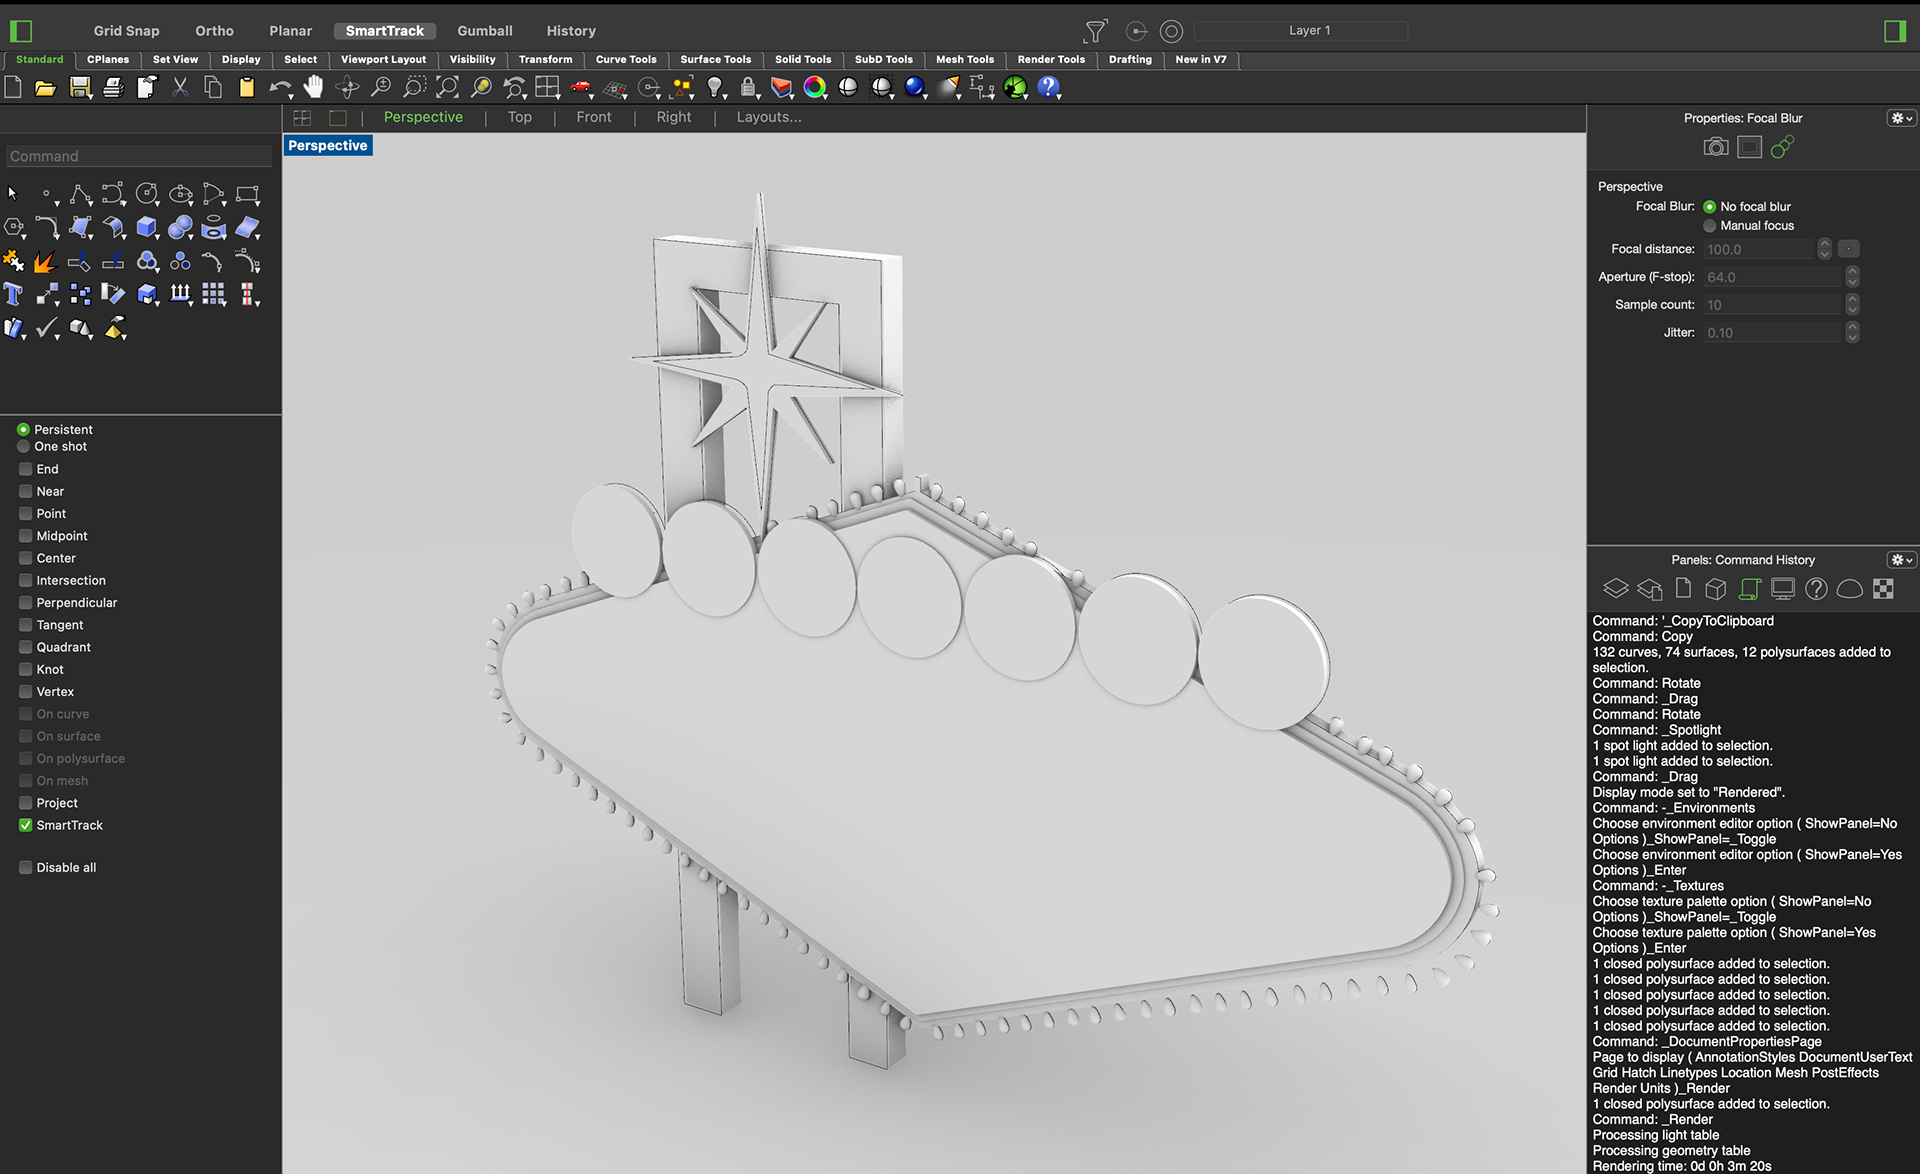Click the Perspective viewport title label
Image resolution: width=1920 pixels, height=1174 pixels.
(x=328, y=146)
